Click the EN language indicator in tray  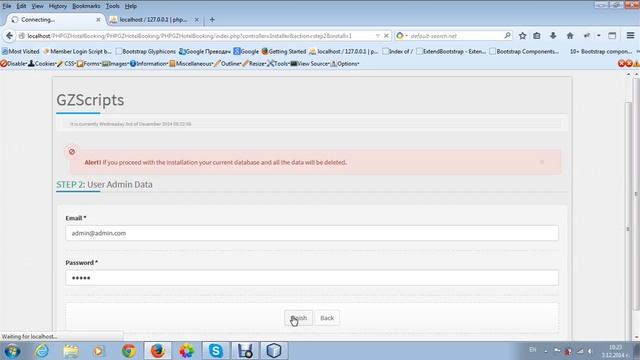(533, 350)
